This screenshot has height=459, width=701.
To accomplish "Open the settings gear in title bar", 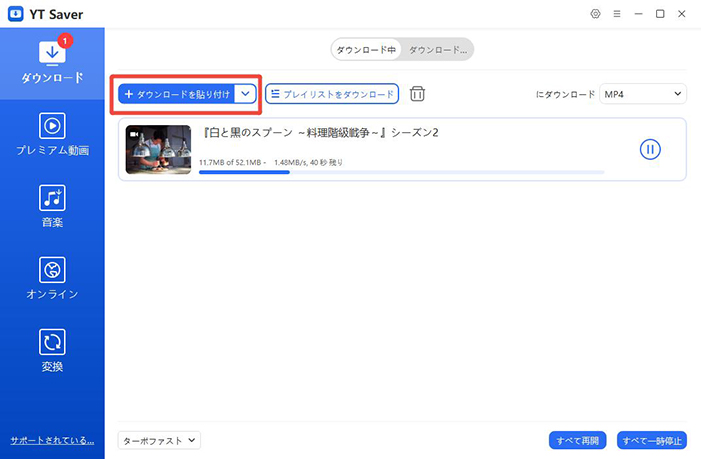I will click(595, 14).
